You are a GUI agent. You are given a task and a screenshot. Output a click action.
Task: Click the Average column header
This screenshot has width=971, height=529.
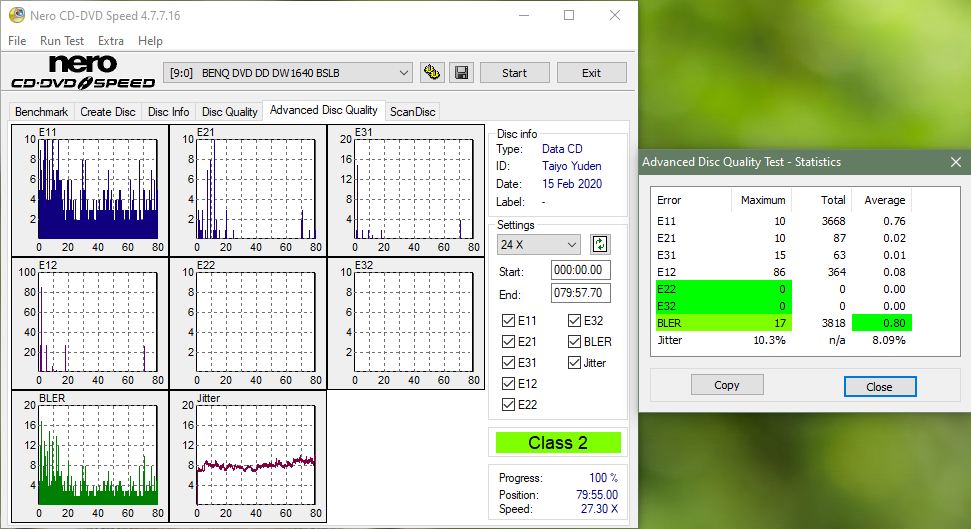point(884,200)
